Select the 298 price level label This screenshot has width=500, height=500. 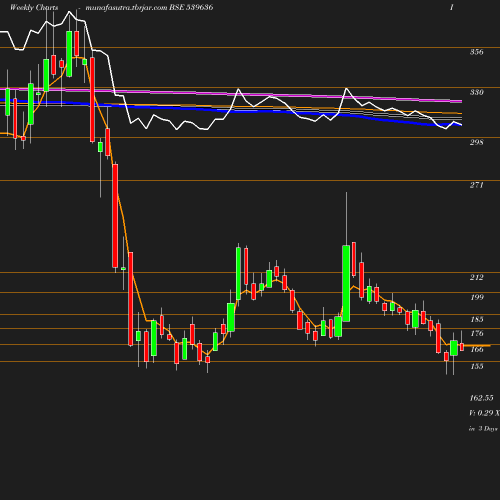(x=476, y=142)
